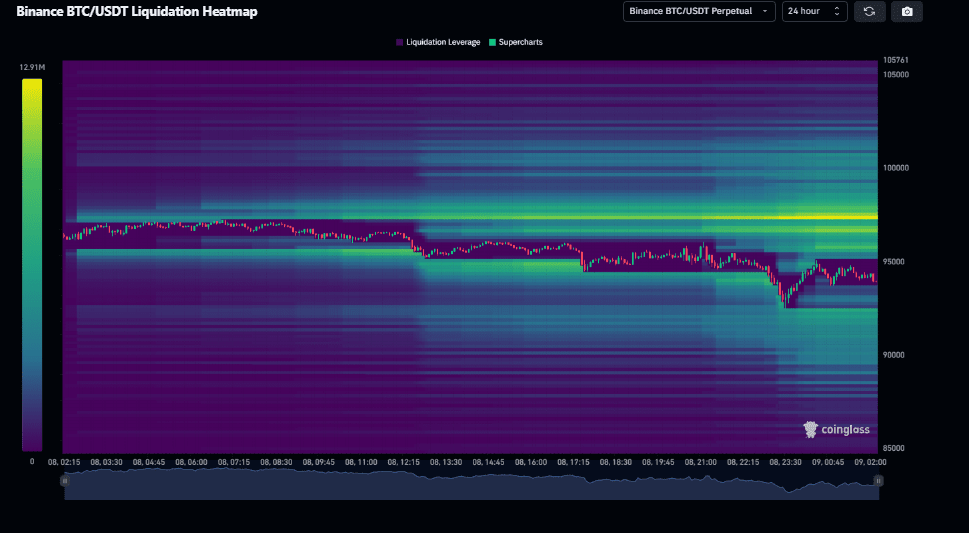
Task: Click the Binance BTC/USDT Liquidation Heatmap title
Action: pos(136,12)
